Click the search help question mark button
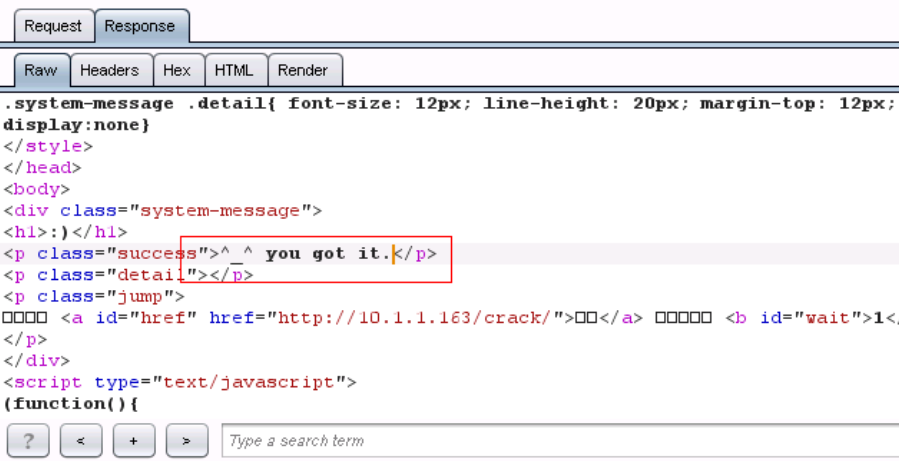This screenshot has width=899, height=461. coord(28,441)
